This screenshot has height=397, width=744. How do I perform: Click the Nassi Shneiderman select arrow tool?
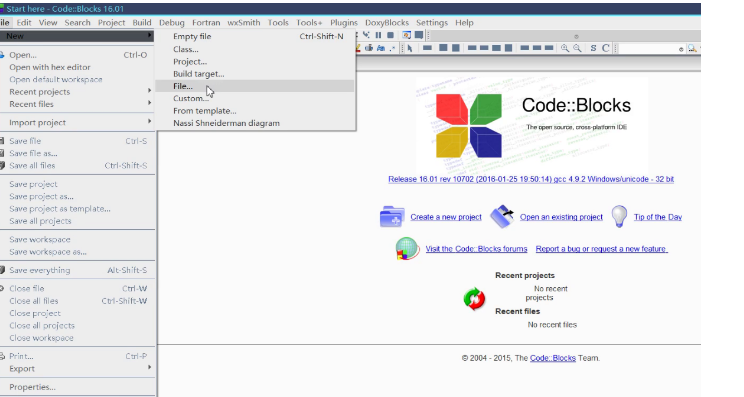tap(409, 48)
